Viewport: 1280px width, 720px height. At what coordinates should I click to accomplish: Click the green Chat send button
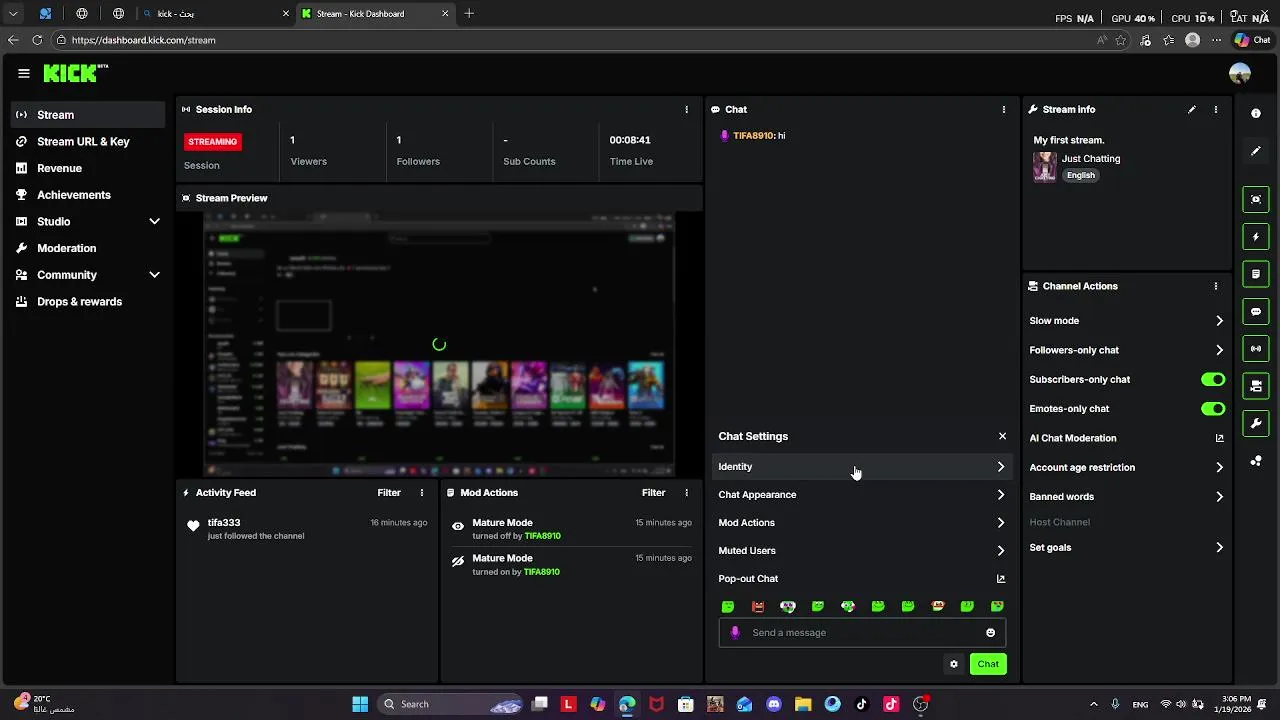988,664
